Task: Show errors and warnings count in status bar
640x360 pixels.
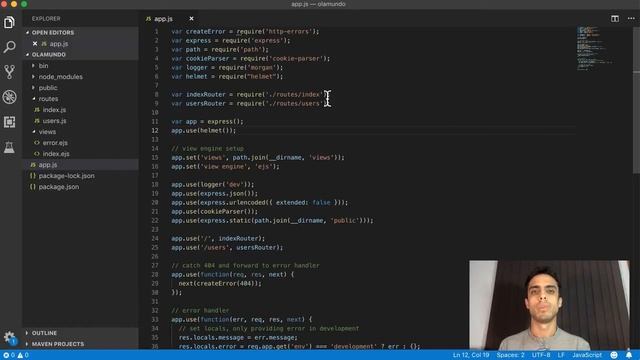Action: (16, 355)
